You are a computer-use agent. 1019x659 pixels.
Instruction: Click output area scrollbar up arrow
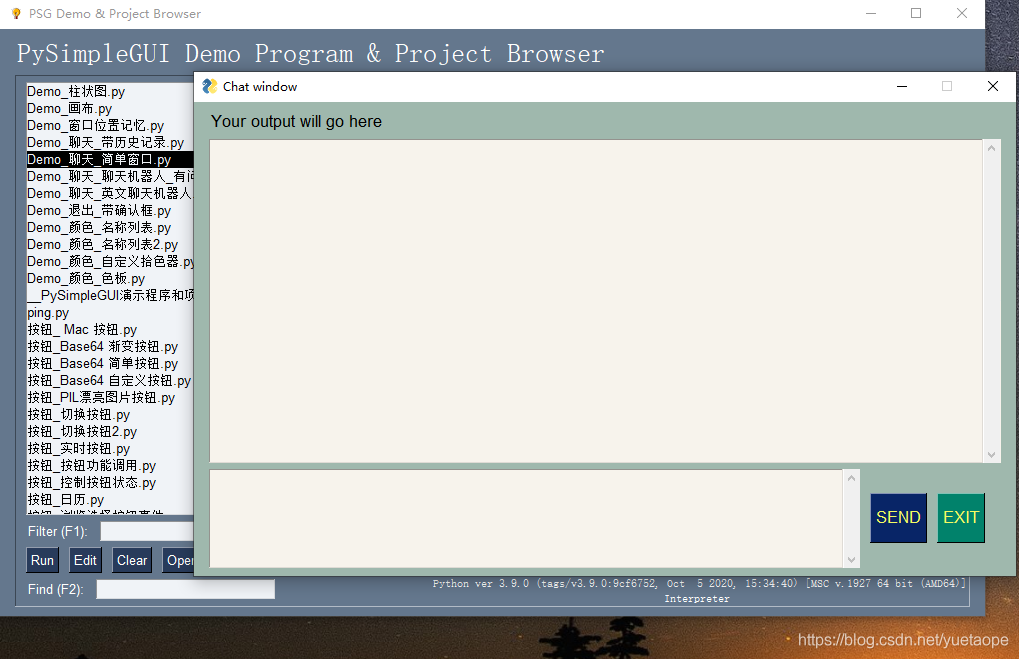(991, 148)
